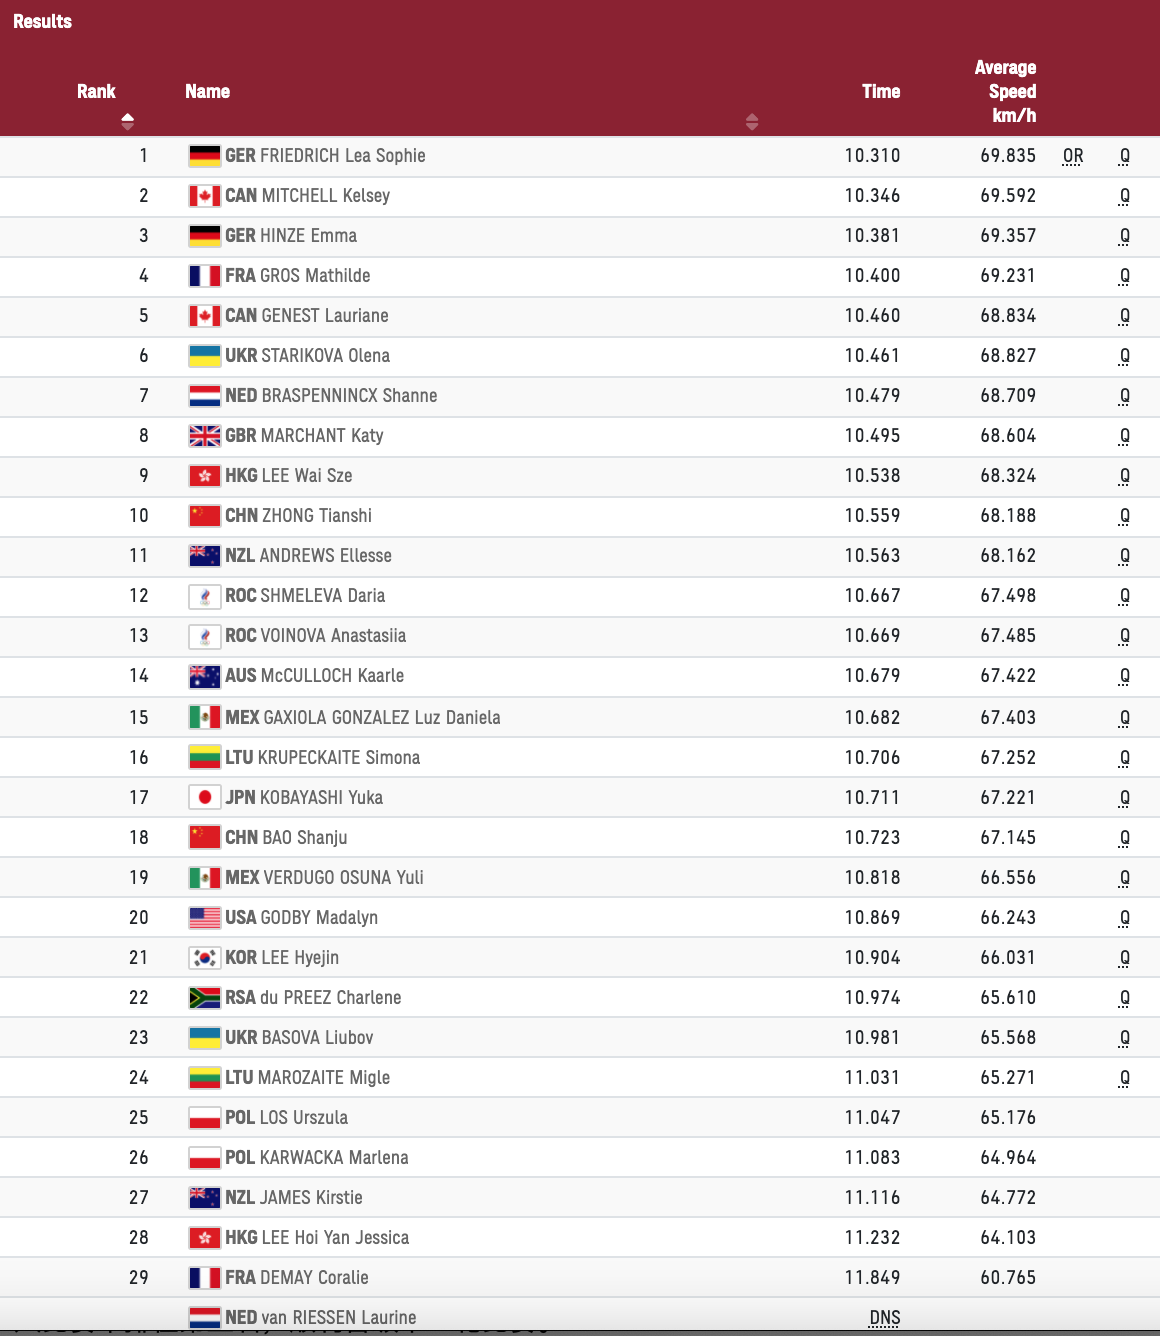This screenshot has height=1336, width=1160.
Task: Click the German flag beside FRIEDRICH Lea Sophie
Action: tap(205, 156)
